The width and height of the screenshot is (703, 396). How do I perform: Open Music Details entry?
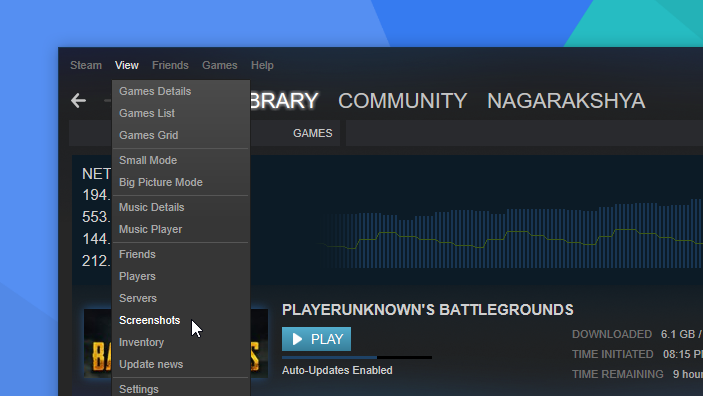[x=181, y=207]
